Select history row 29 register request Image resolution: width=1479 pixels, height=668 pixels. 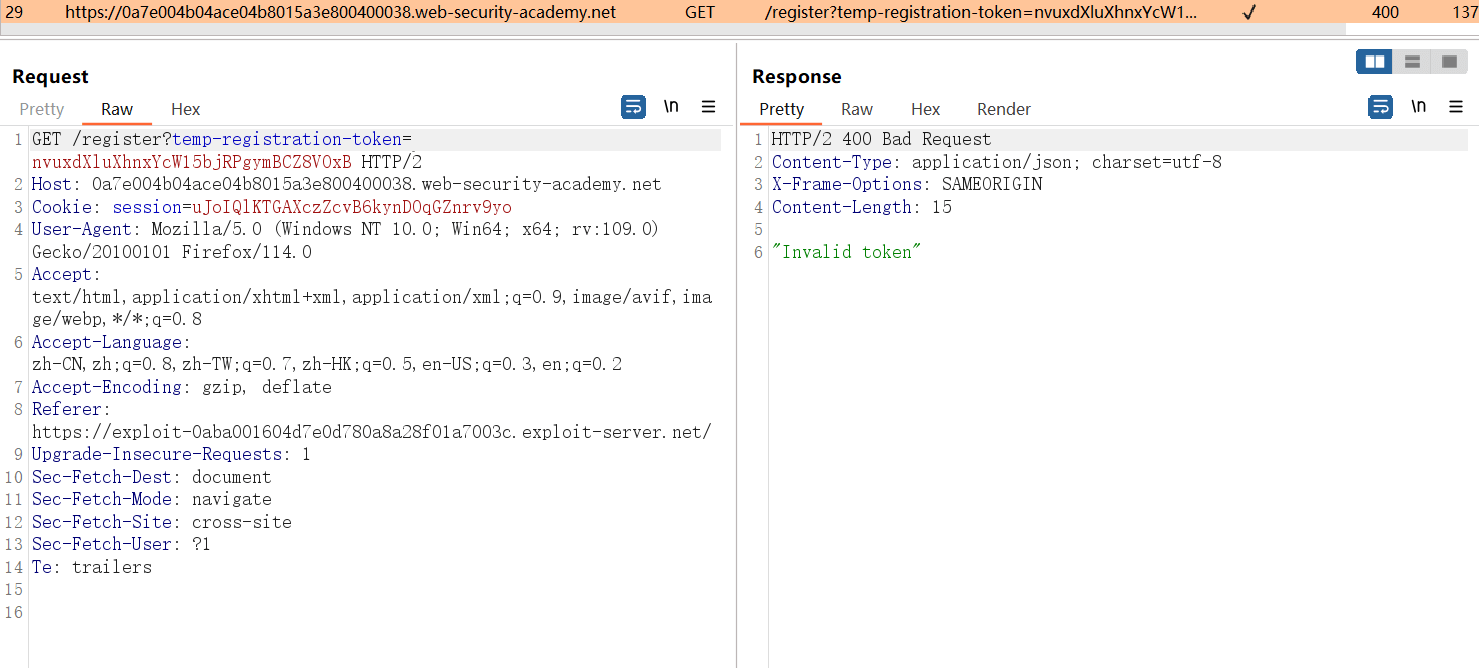[340, 12]
